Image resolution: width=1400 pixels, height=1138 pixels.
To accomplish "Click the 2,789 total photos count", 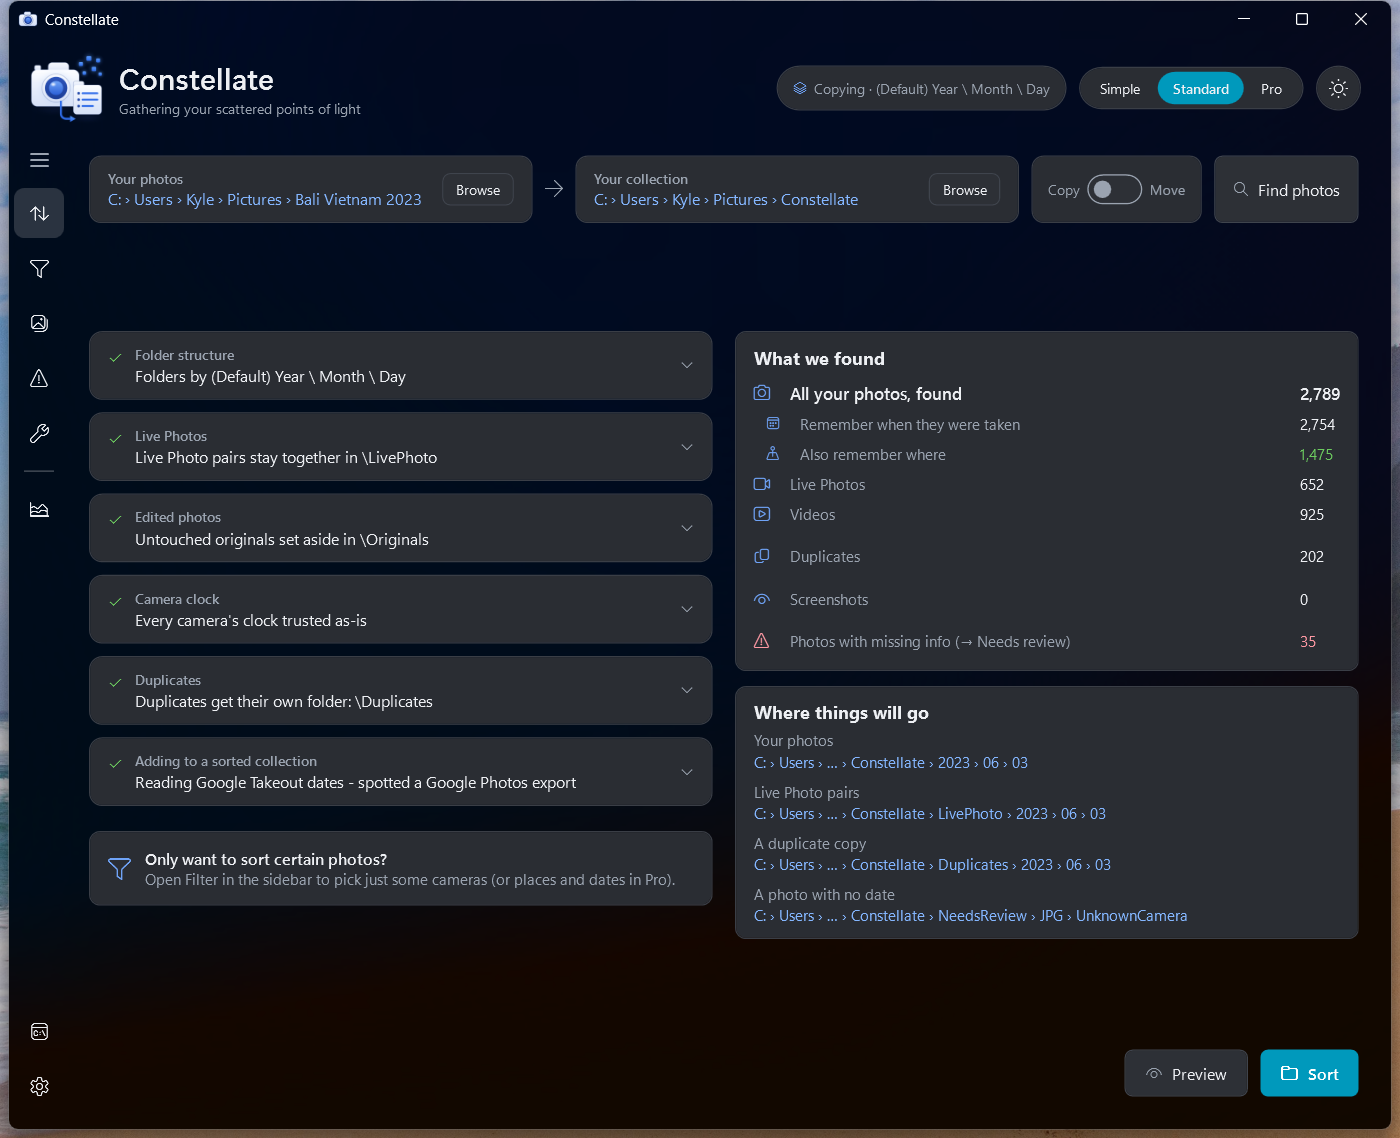I will 1319,394.
